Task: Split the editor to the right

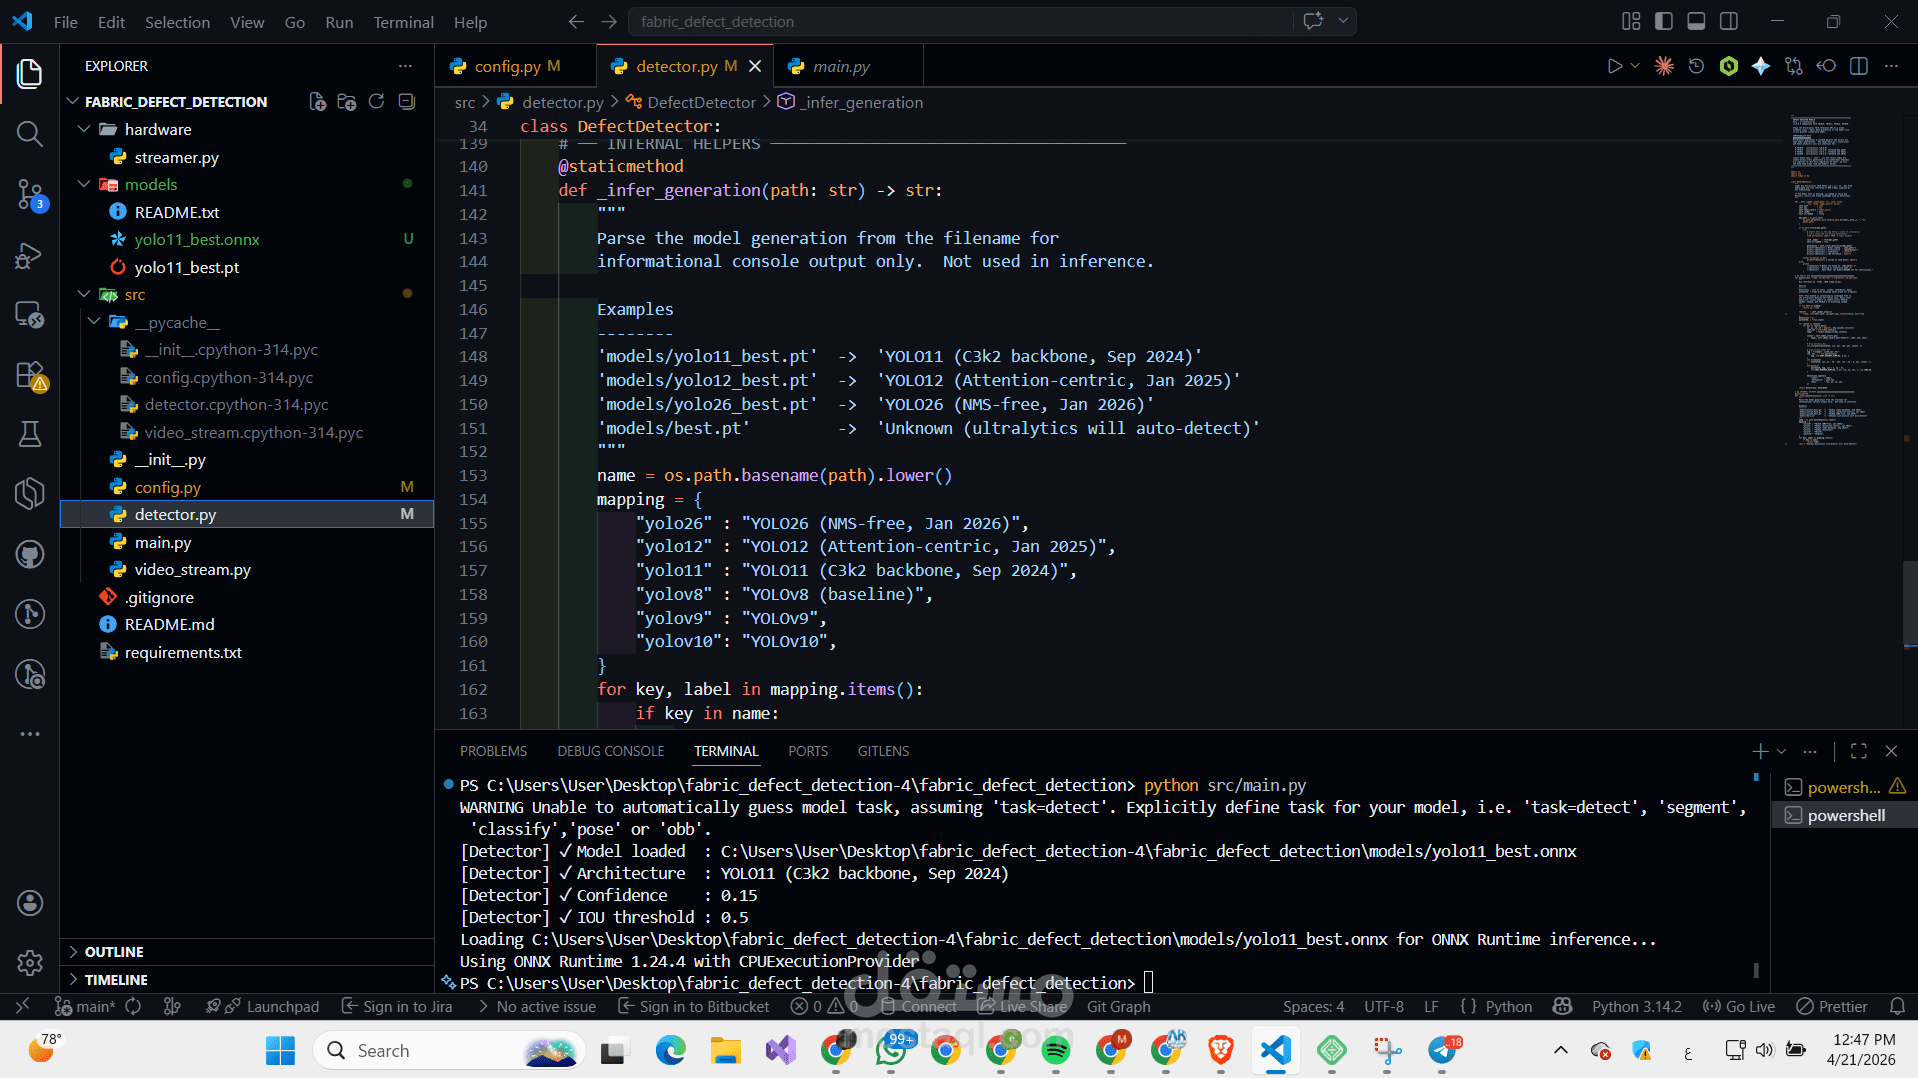Action: pos(1858,66)
